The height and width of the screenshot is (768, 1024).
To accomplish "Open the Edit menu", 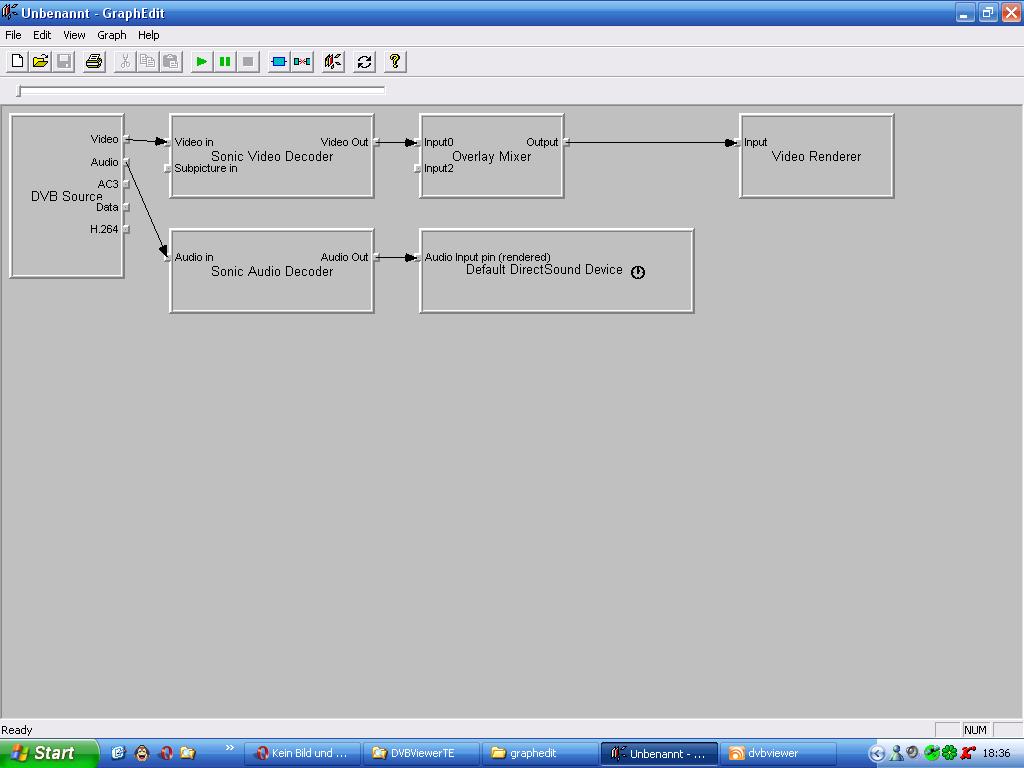I will 42,35.
